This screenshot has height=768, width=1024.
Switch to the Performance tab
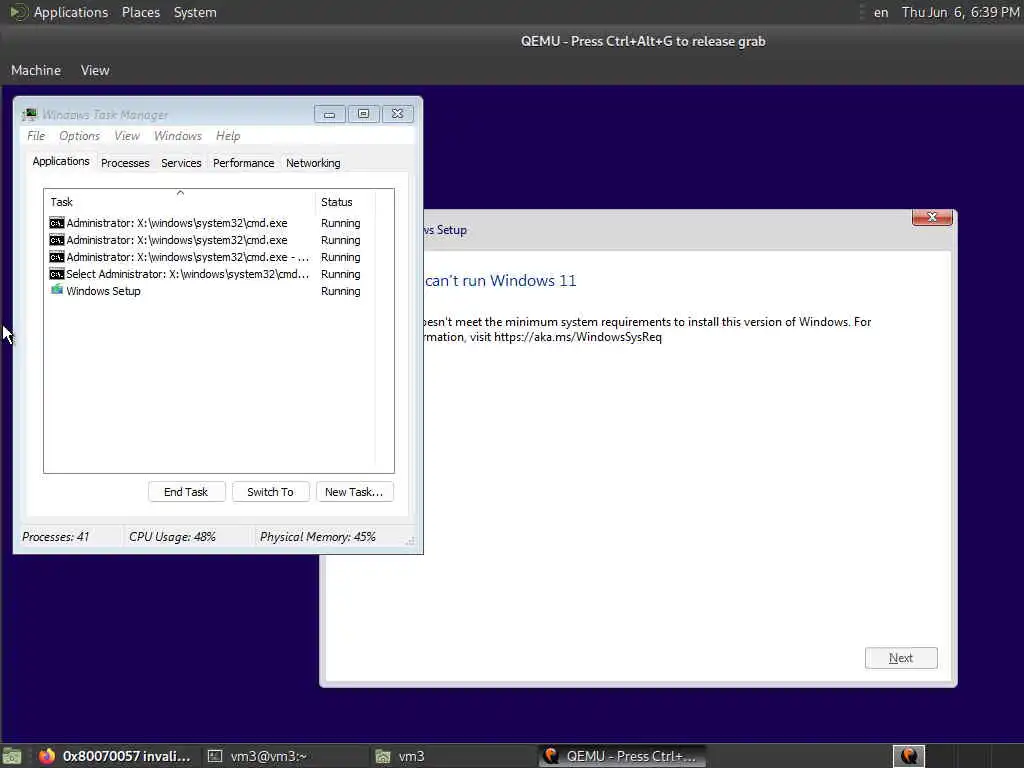[x=244, y=163]
